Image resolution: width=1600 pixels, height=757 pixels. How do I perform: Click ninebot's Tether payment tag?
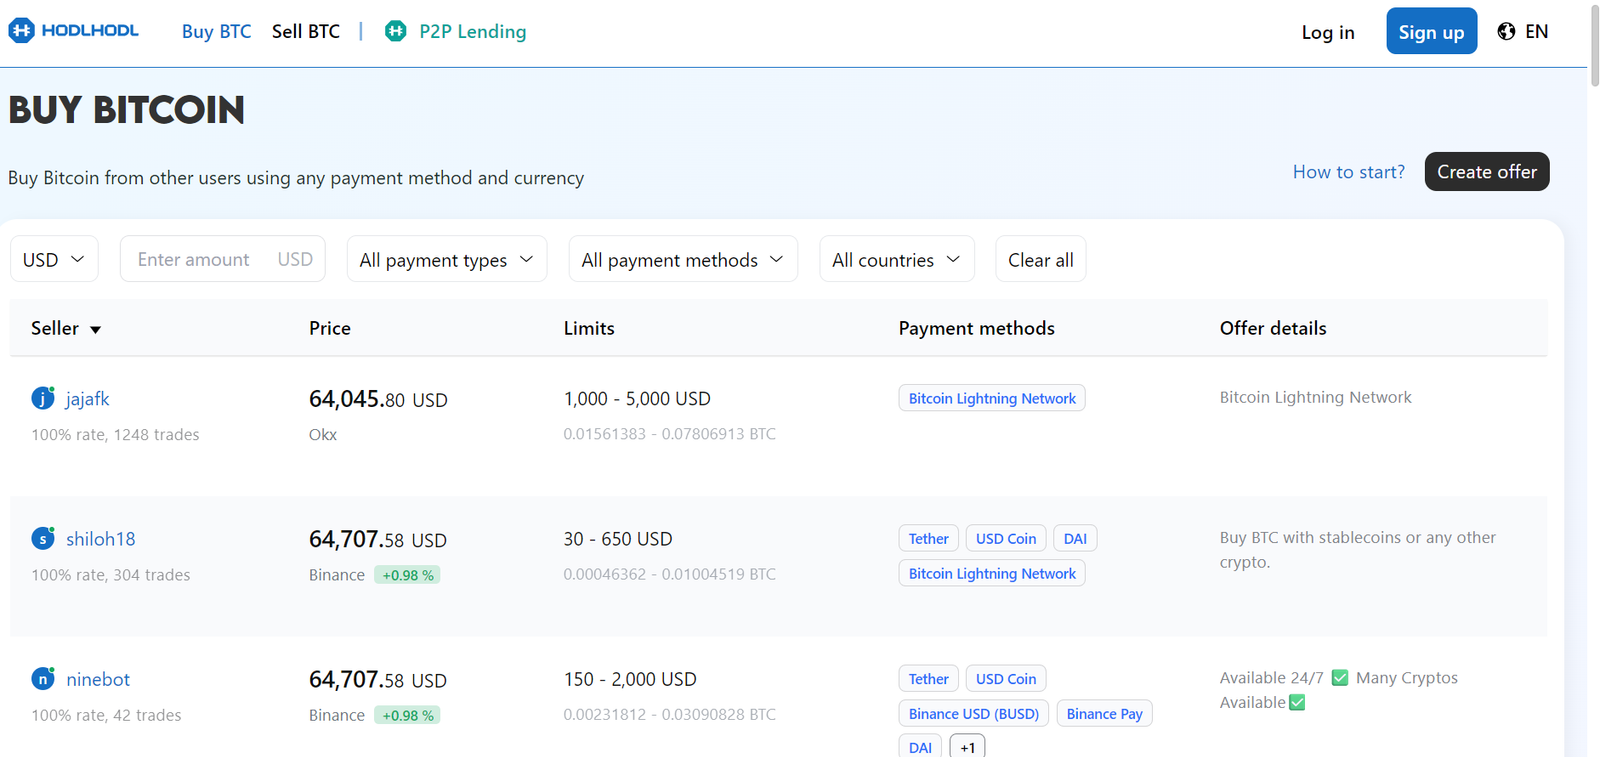click(x=928, y=679)
